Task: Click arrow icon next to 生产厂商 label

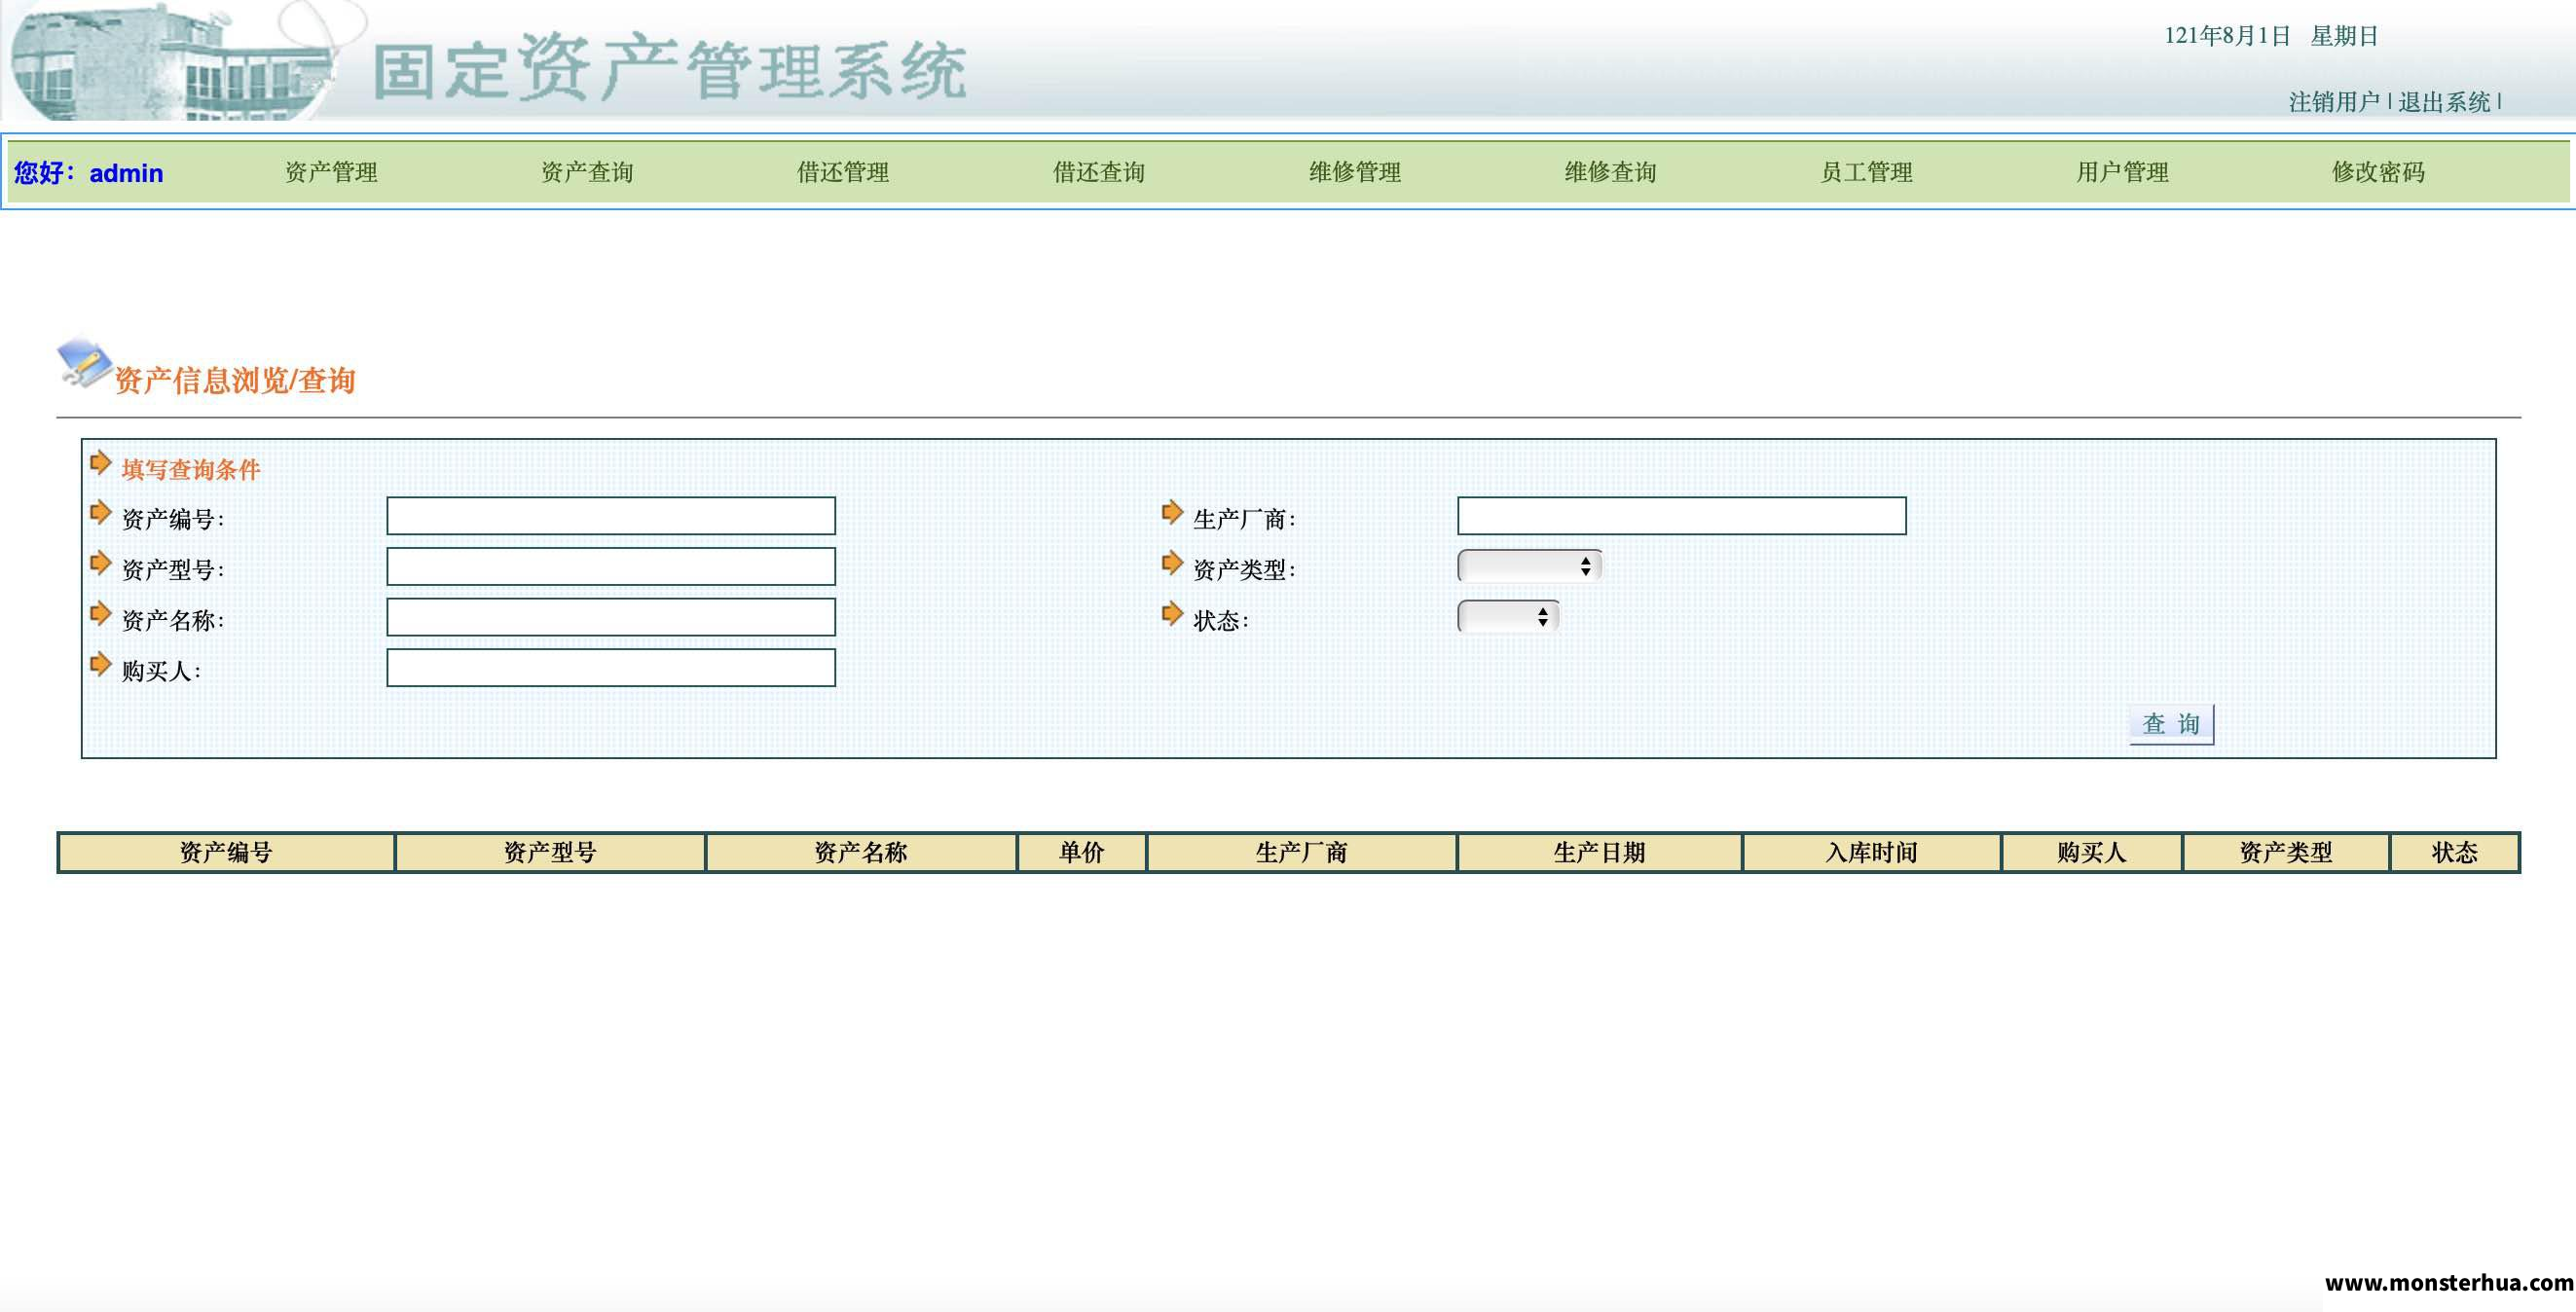Action: (x=1172, y=513)
